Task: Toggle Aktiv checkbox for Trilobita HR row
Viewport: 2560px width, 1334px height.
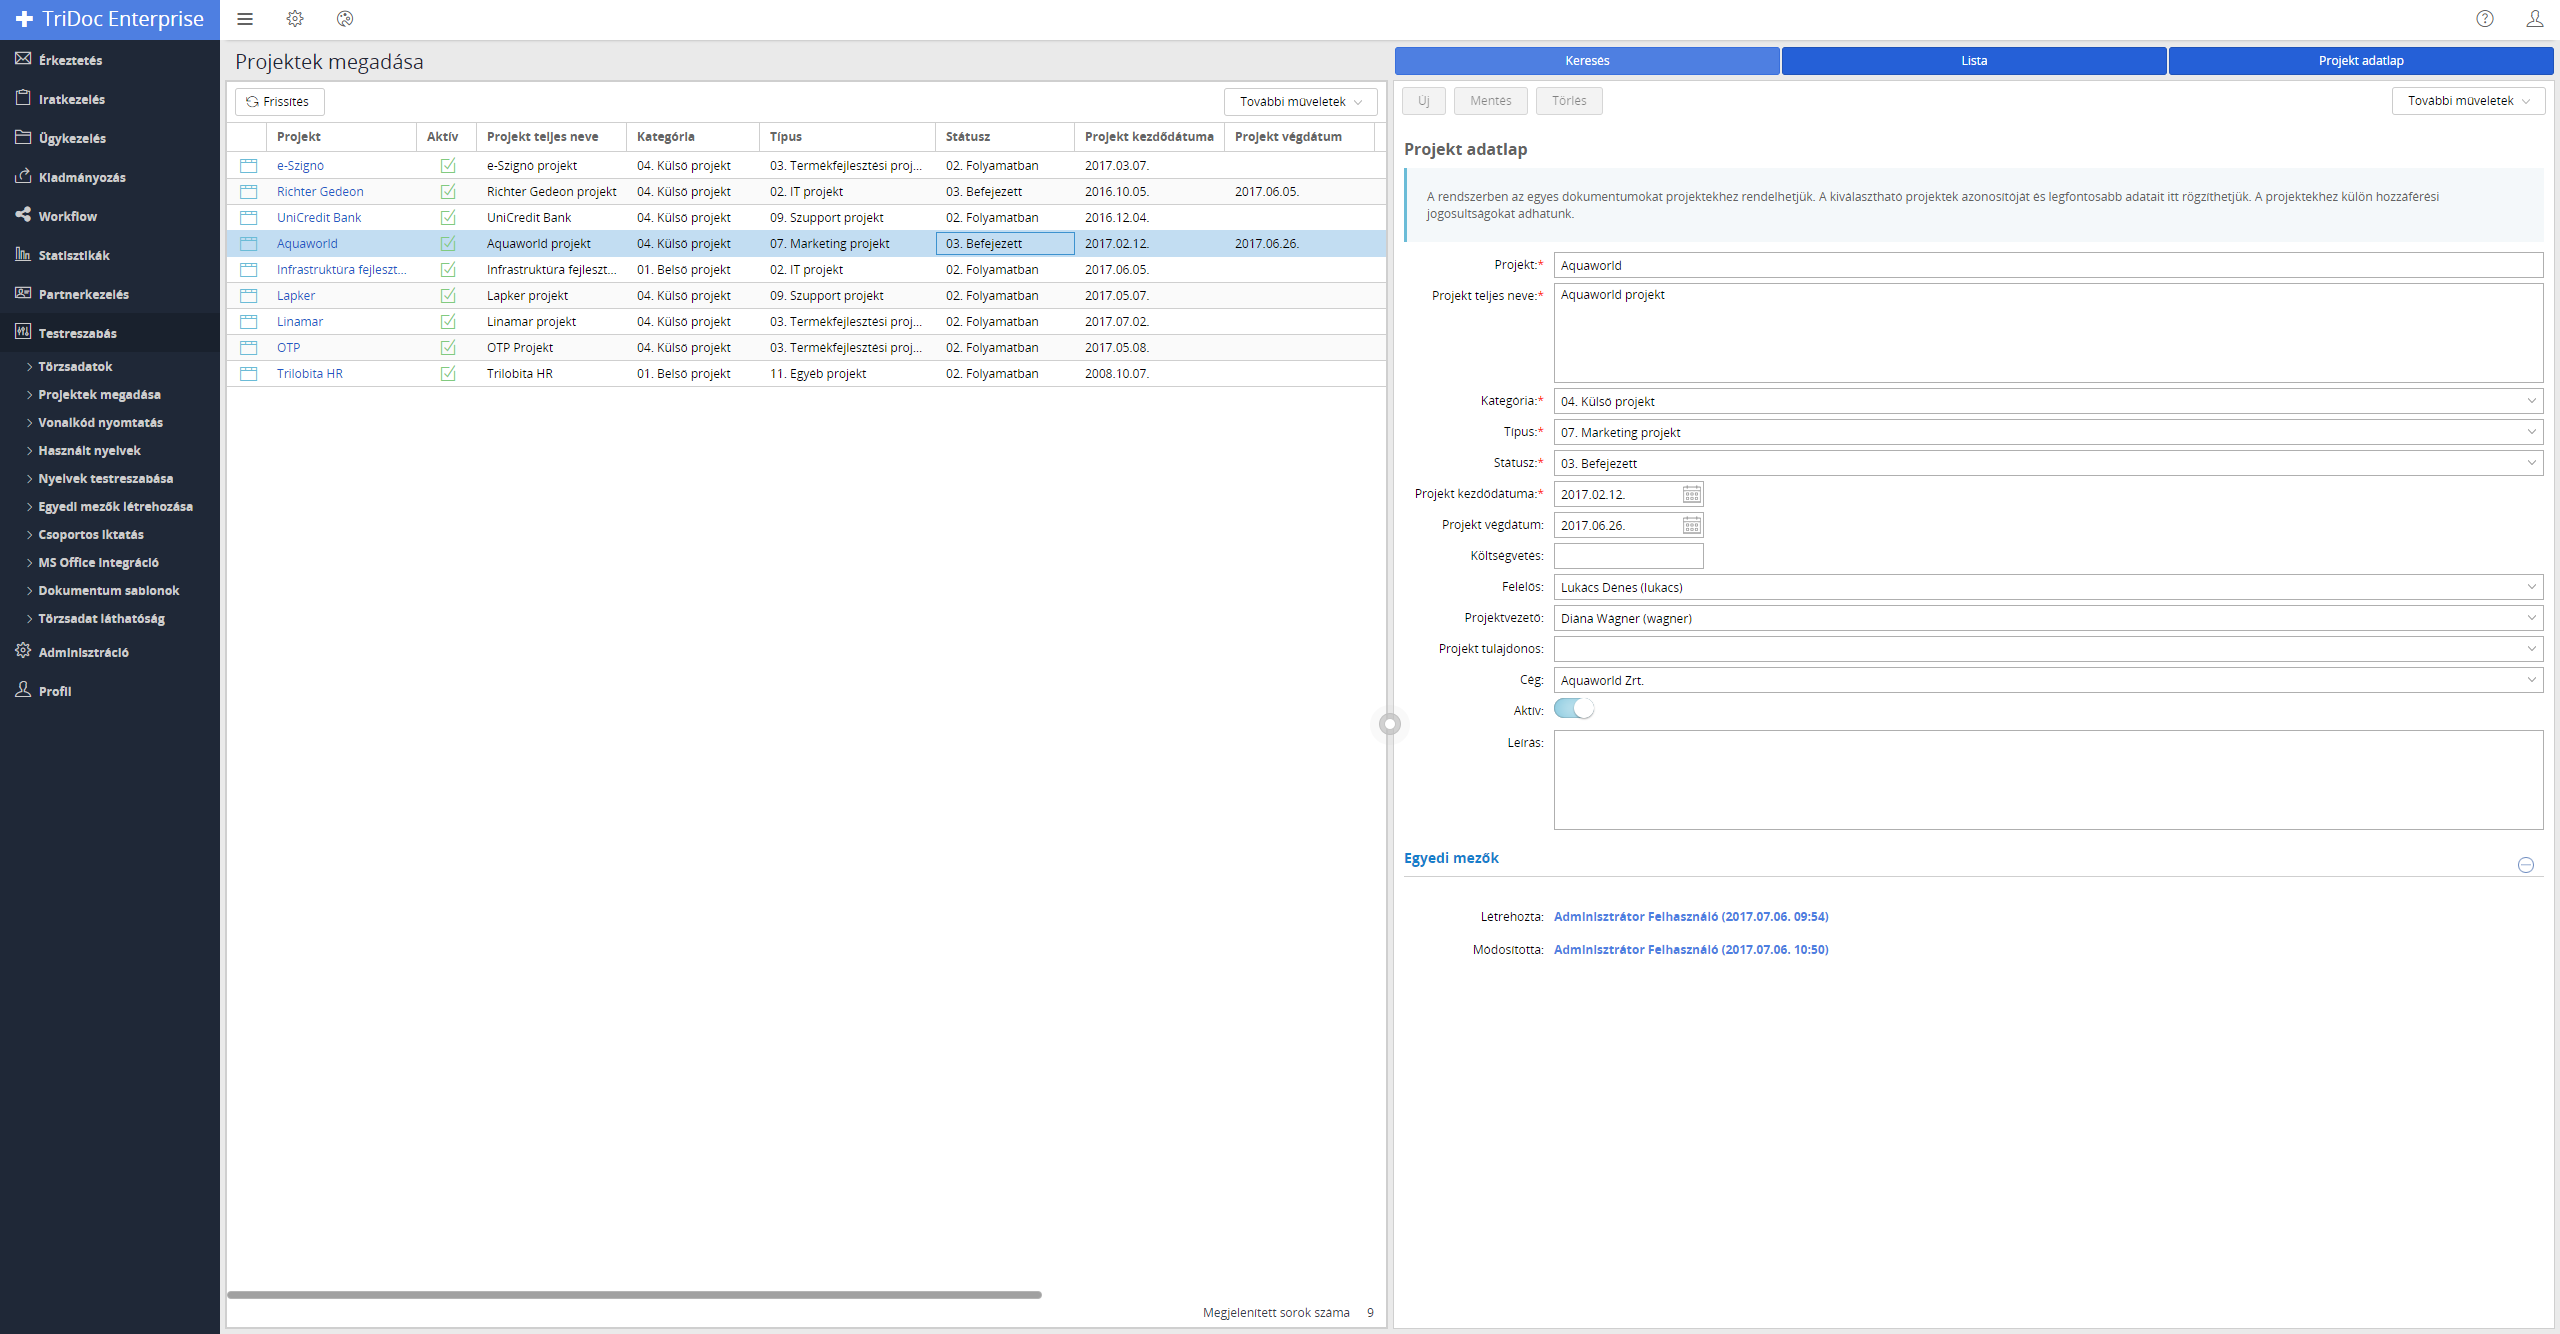Action: coord(448,373)
